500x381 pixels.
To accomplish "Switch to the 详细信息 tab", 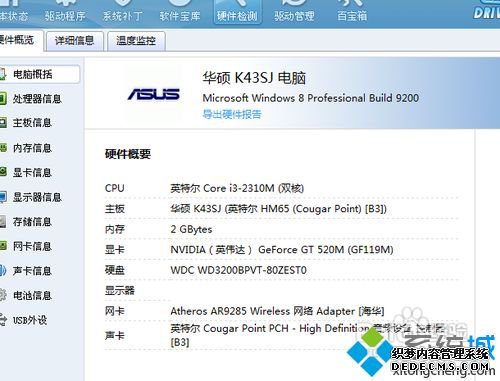I will [74, 41].
